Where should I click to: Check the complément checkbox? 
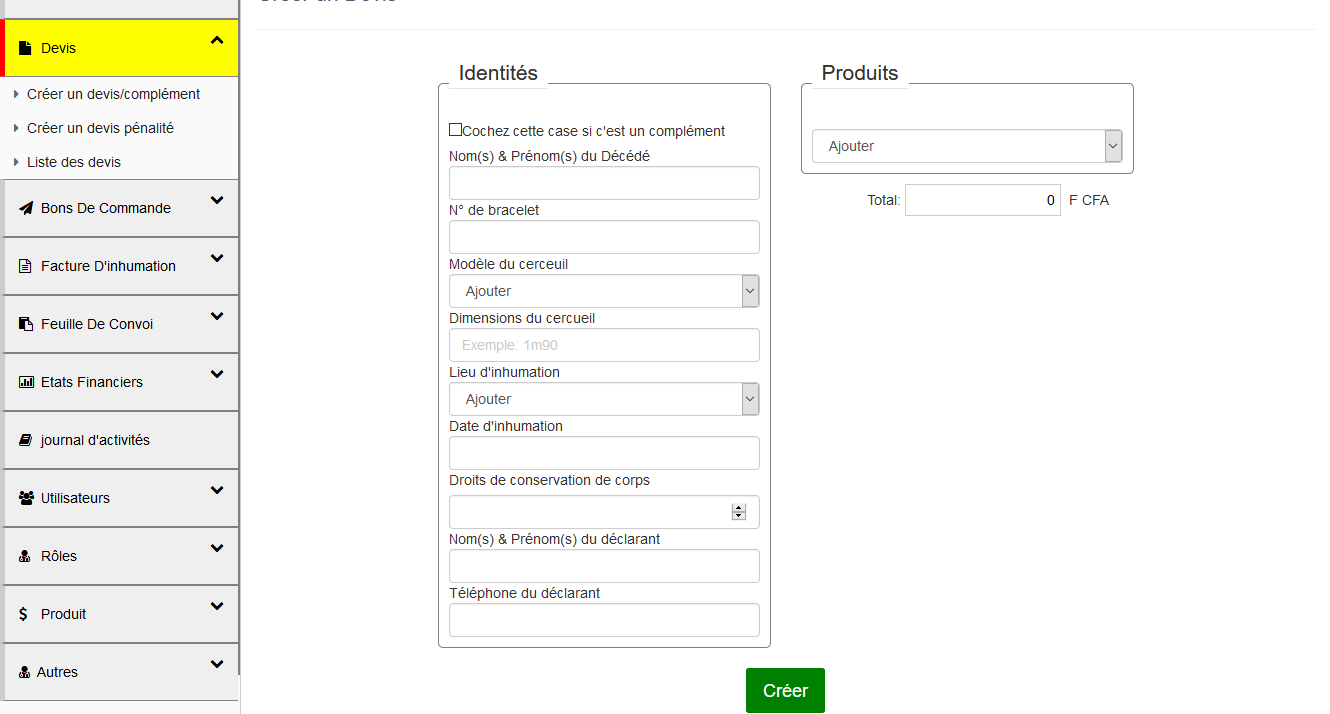456,130
